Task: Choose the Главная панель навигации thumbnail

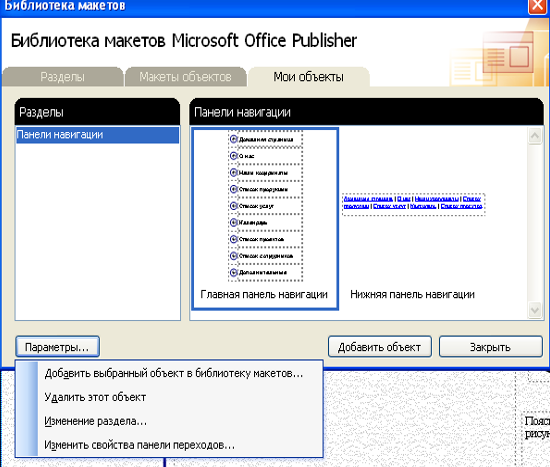Action: (x=265, y=219)
